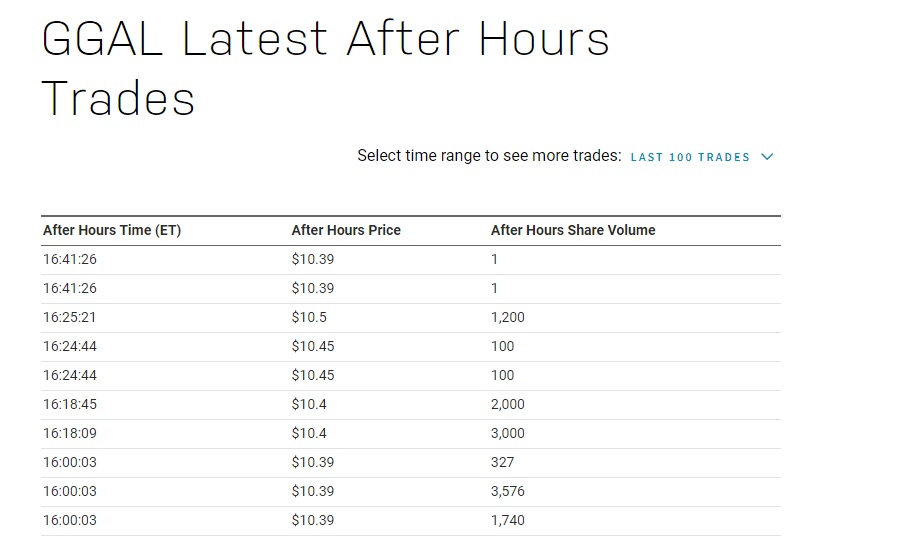
Task: Select the $10.39 price in the 327-share row
Action: coord(313,462)
